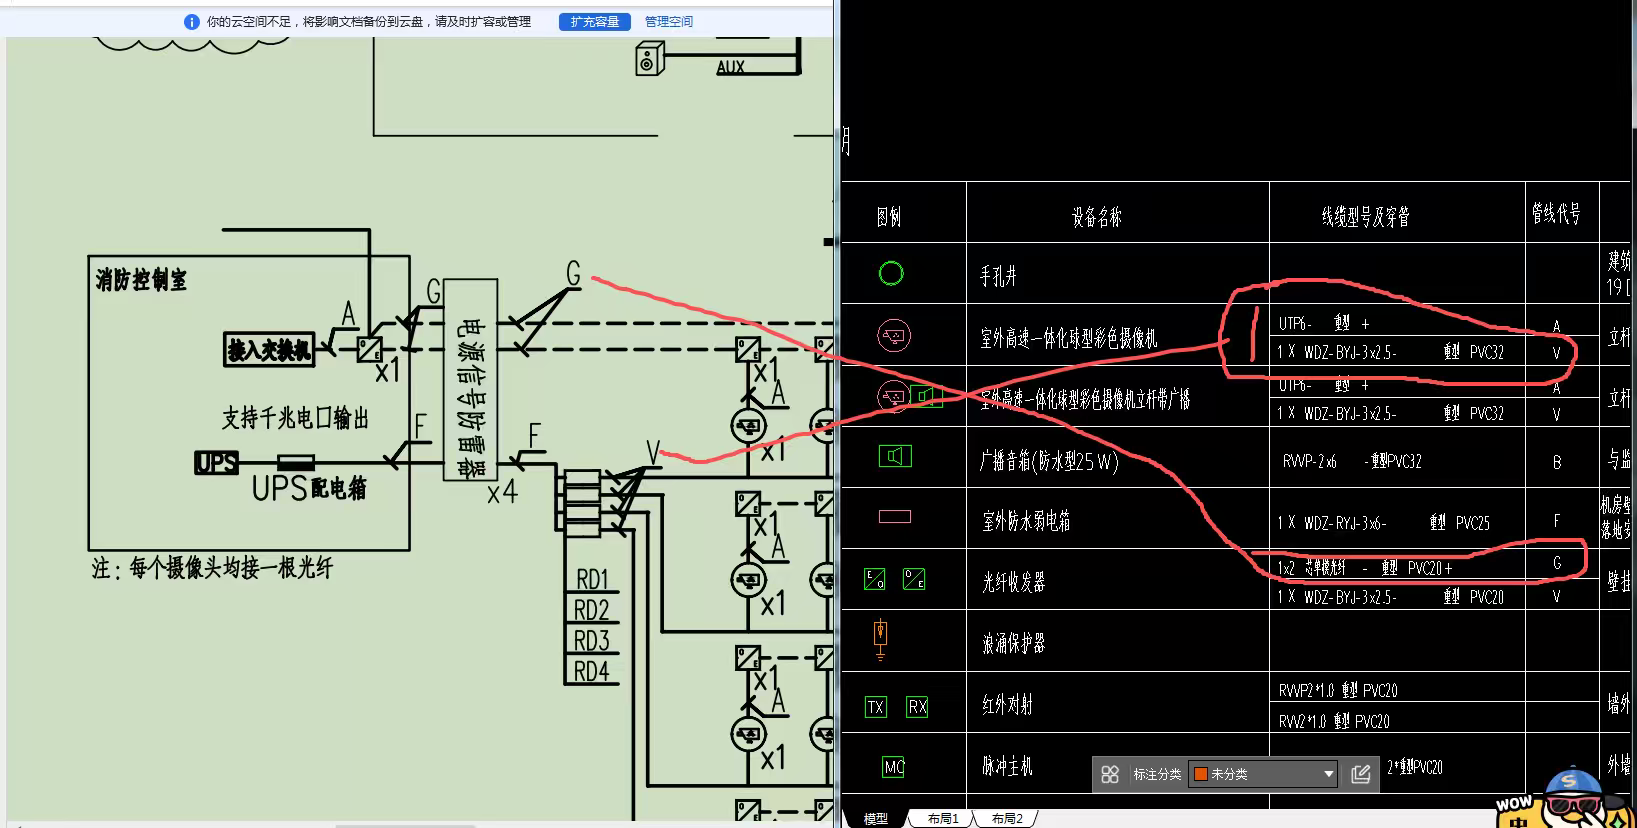Click the annotation grid icon beside 标注分类
The height and width of the screenshot is (828, 1637).
(x=1110, y=774)
